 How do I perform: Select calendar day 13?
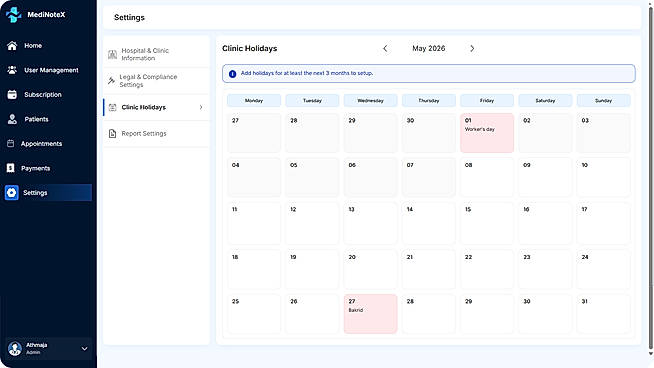370,223
